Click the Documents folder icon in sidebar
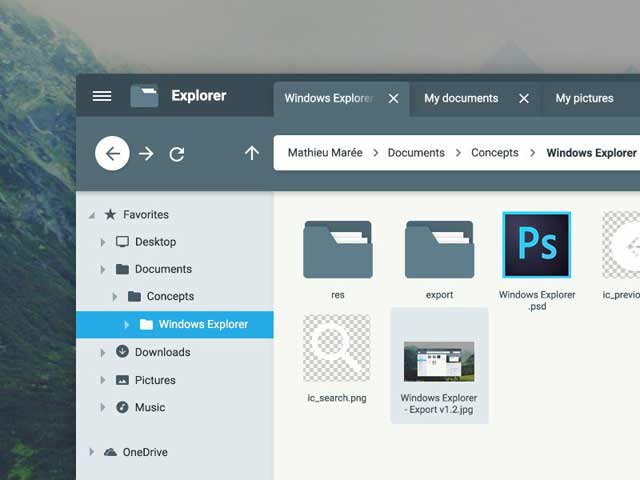Viewport: 640px width, 480px height. (122, 269)
